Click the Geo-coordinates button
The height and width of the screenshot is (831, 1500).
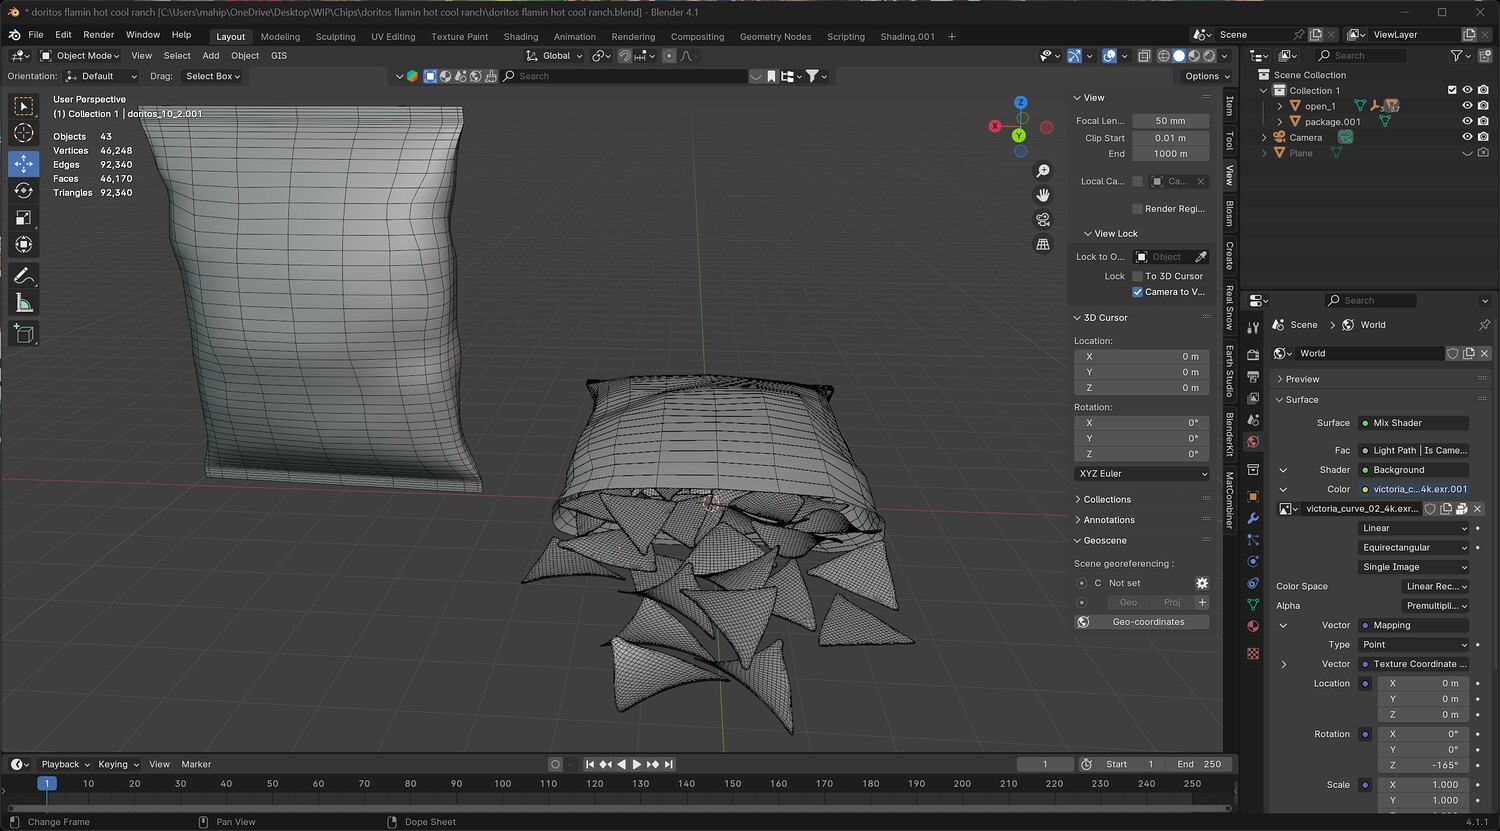[1147, 622]
